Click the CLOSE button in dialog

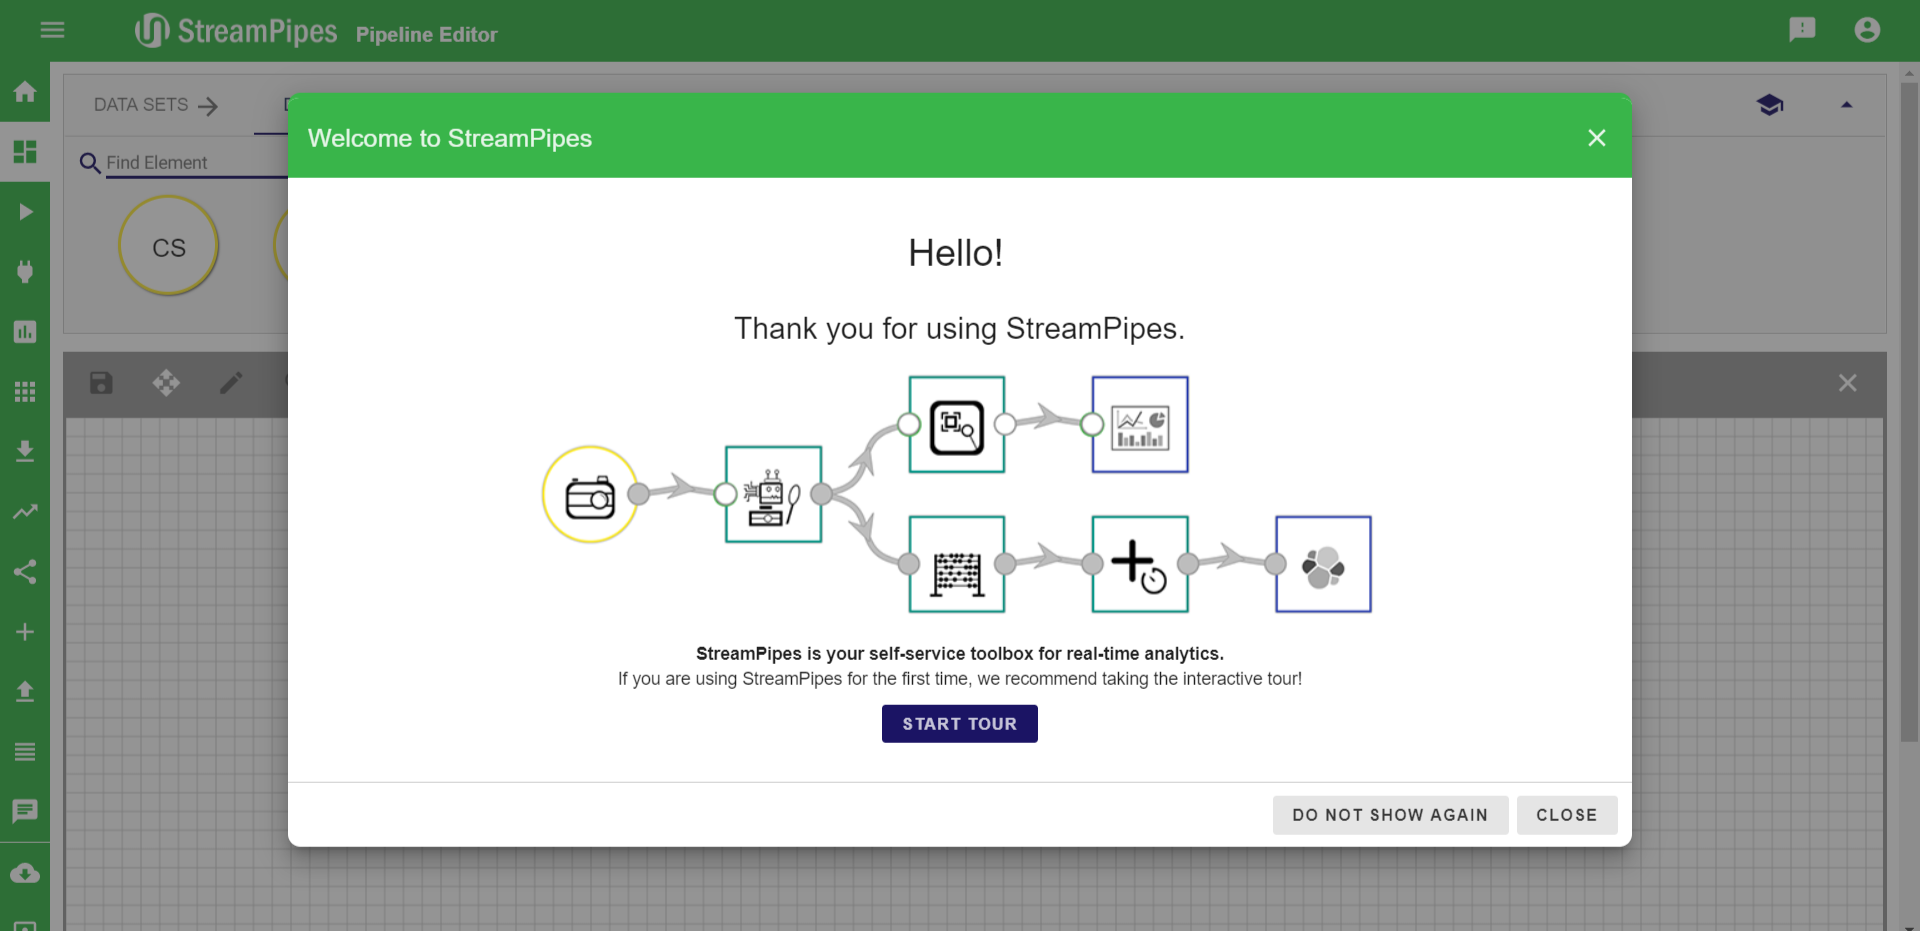[x=1566, y=815]
